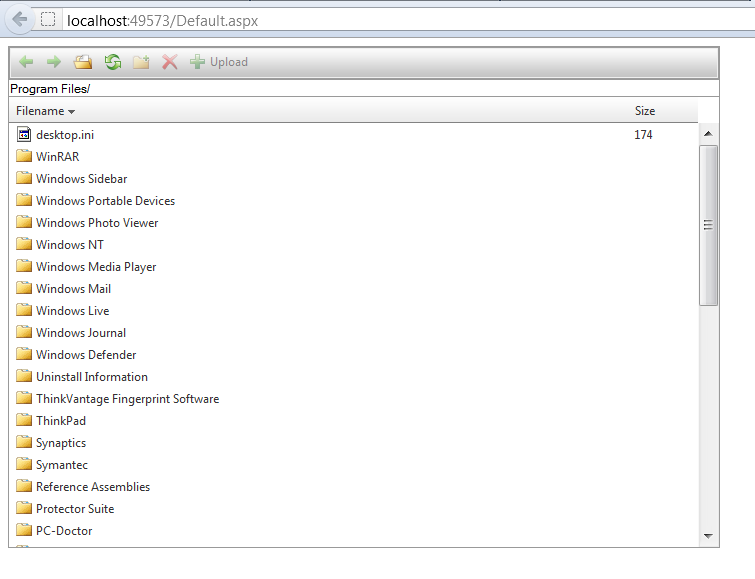This screenshot has width=755, height=579.
Task: Open the WinRAR folder name
Action: pyautogui.click(x=57, y=157)
